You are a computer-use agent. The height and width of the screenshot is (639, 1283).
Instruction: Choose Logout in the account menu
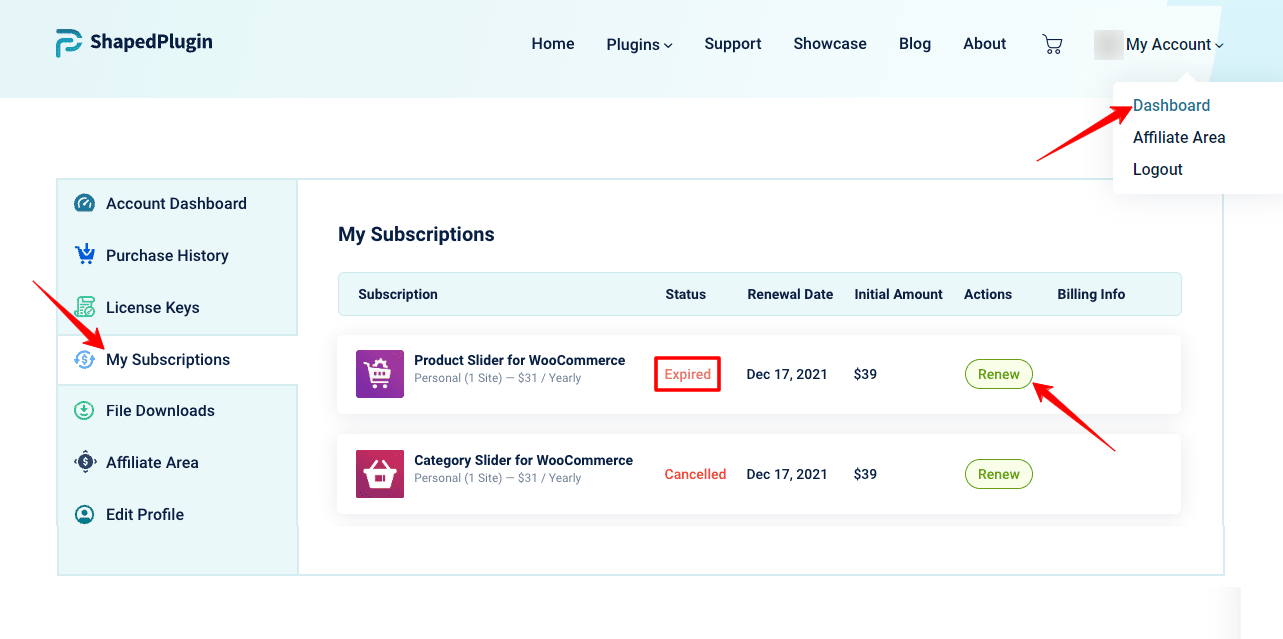1157,169
